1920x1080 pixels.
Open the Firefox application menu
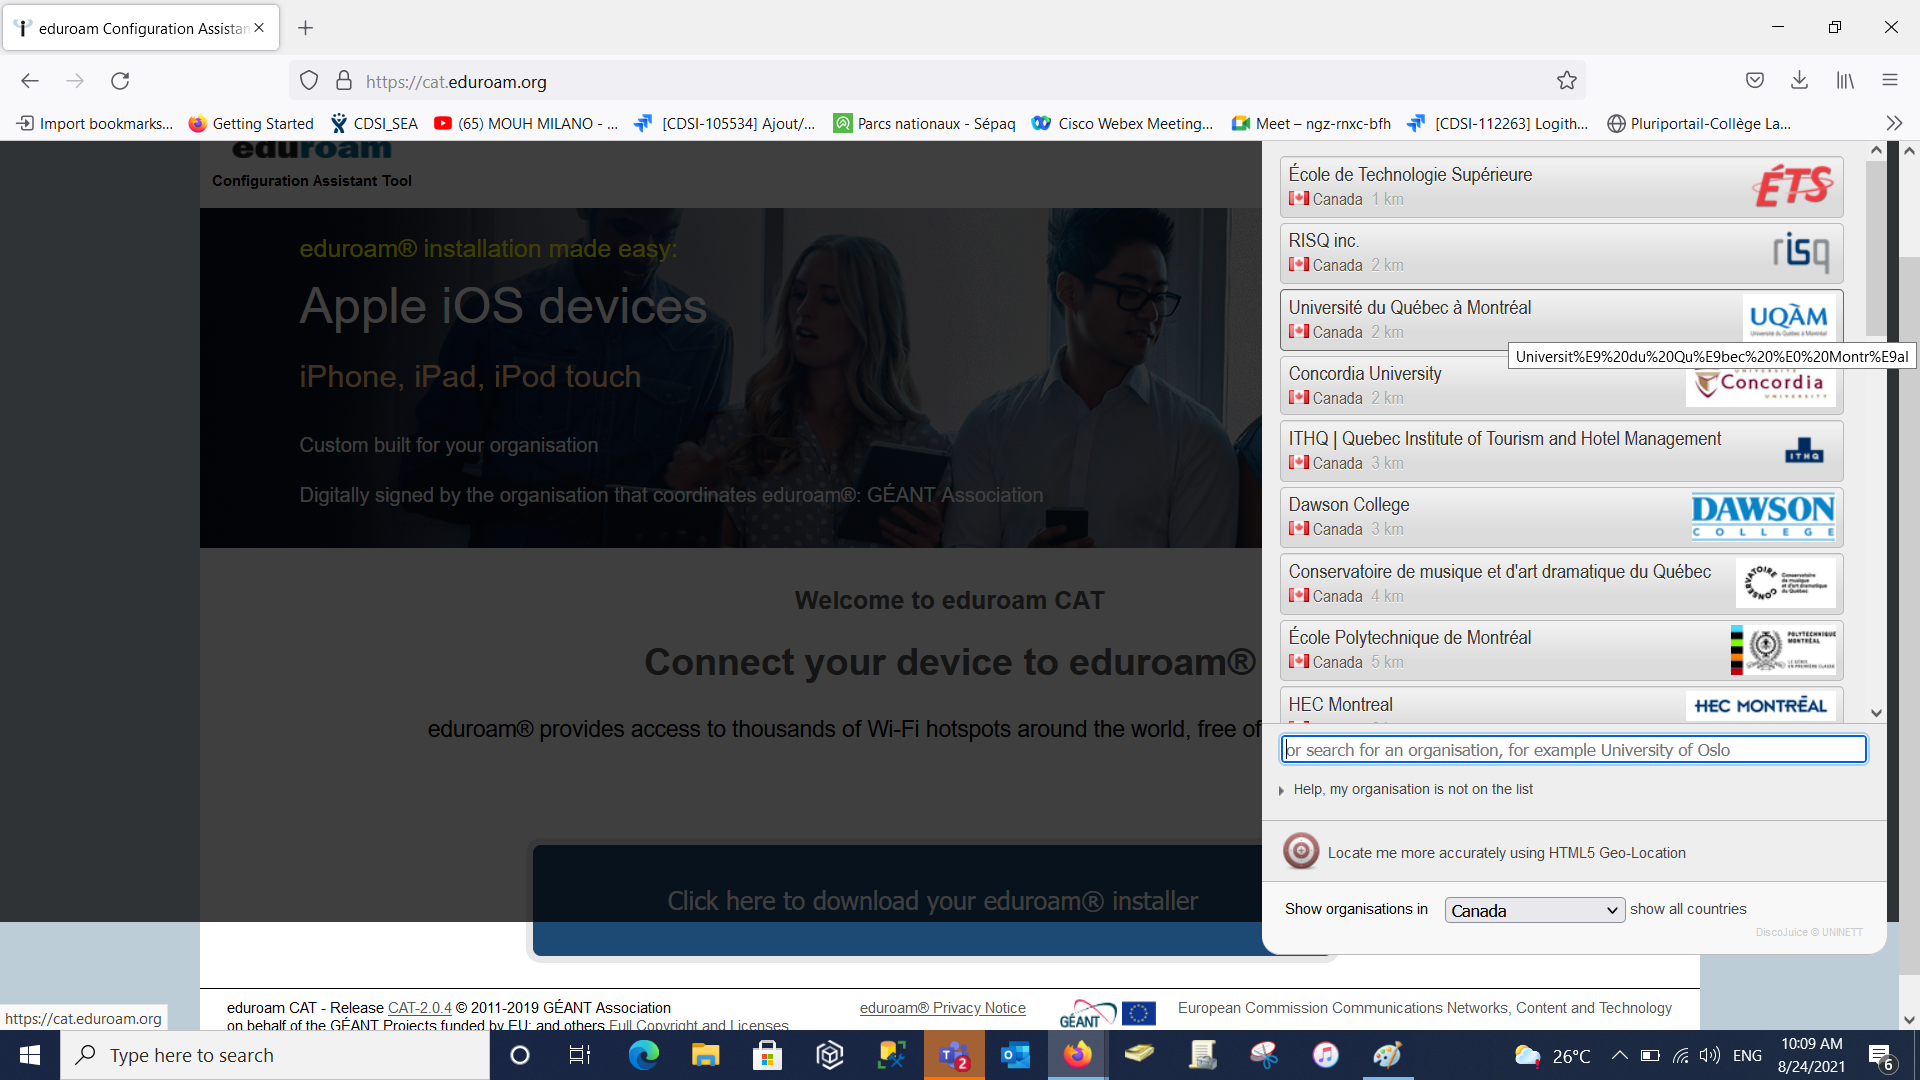tap(1889, 81)
